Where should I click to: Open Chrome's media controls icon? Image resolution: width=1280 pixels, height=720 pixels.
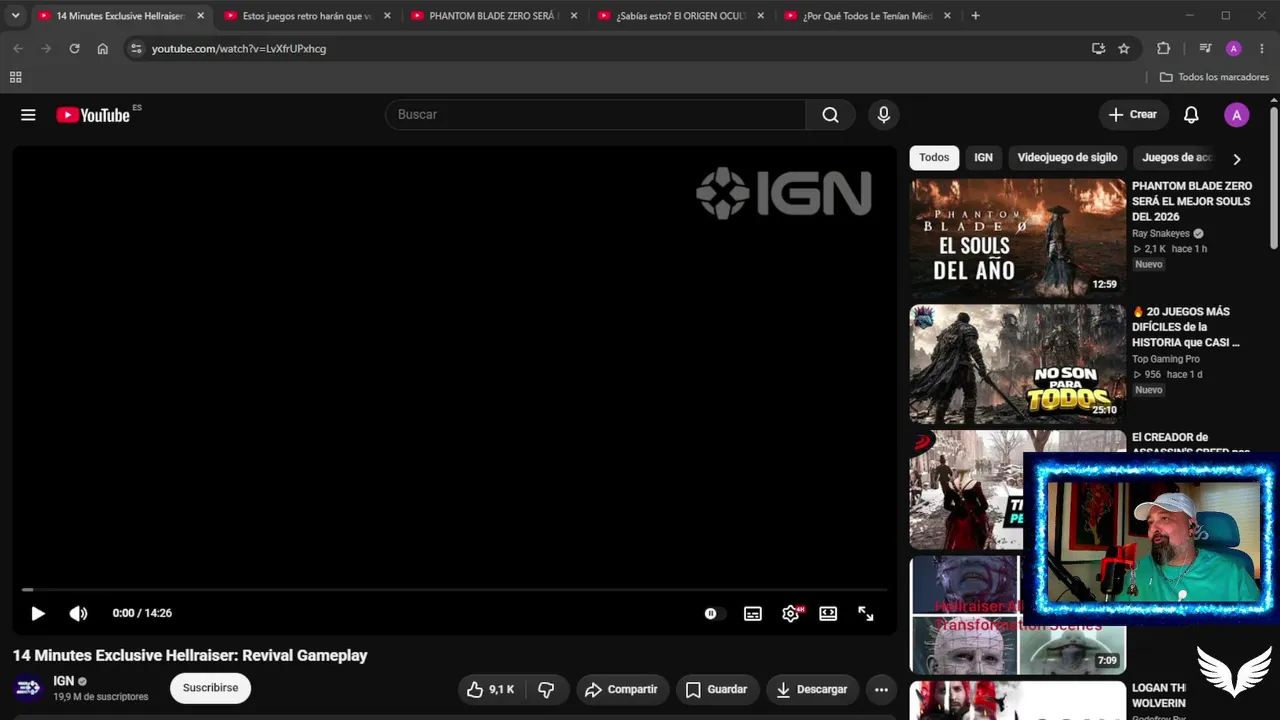click(x=1205, y=49)
